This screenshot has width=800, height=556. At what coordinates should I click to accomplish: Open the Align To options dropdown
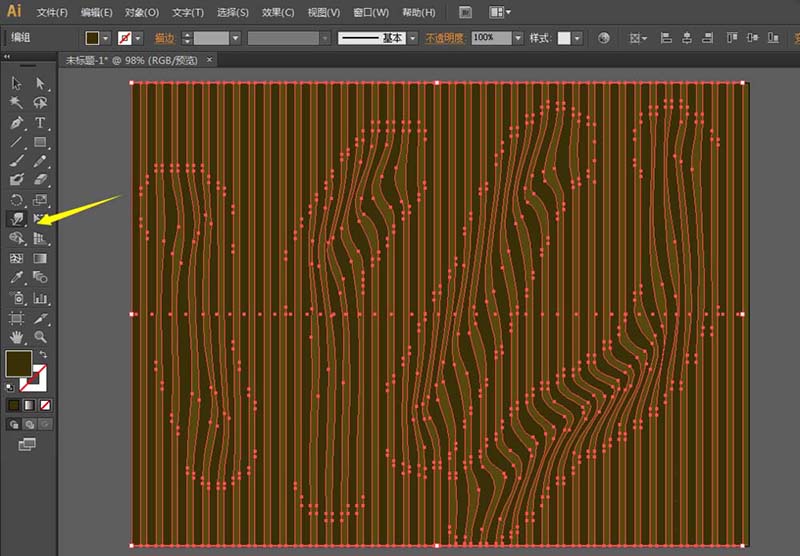point(637,38)
